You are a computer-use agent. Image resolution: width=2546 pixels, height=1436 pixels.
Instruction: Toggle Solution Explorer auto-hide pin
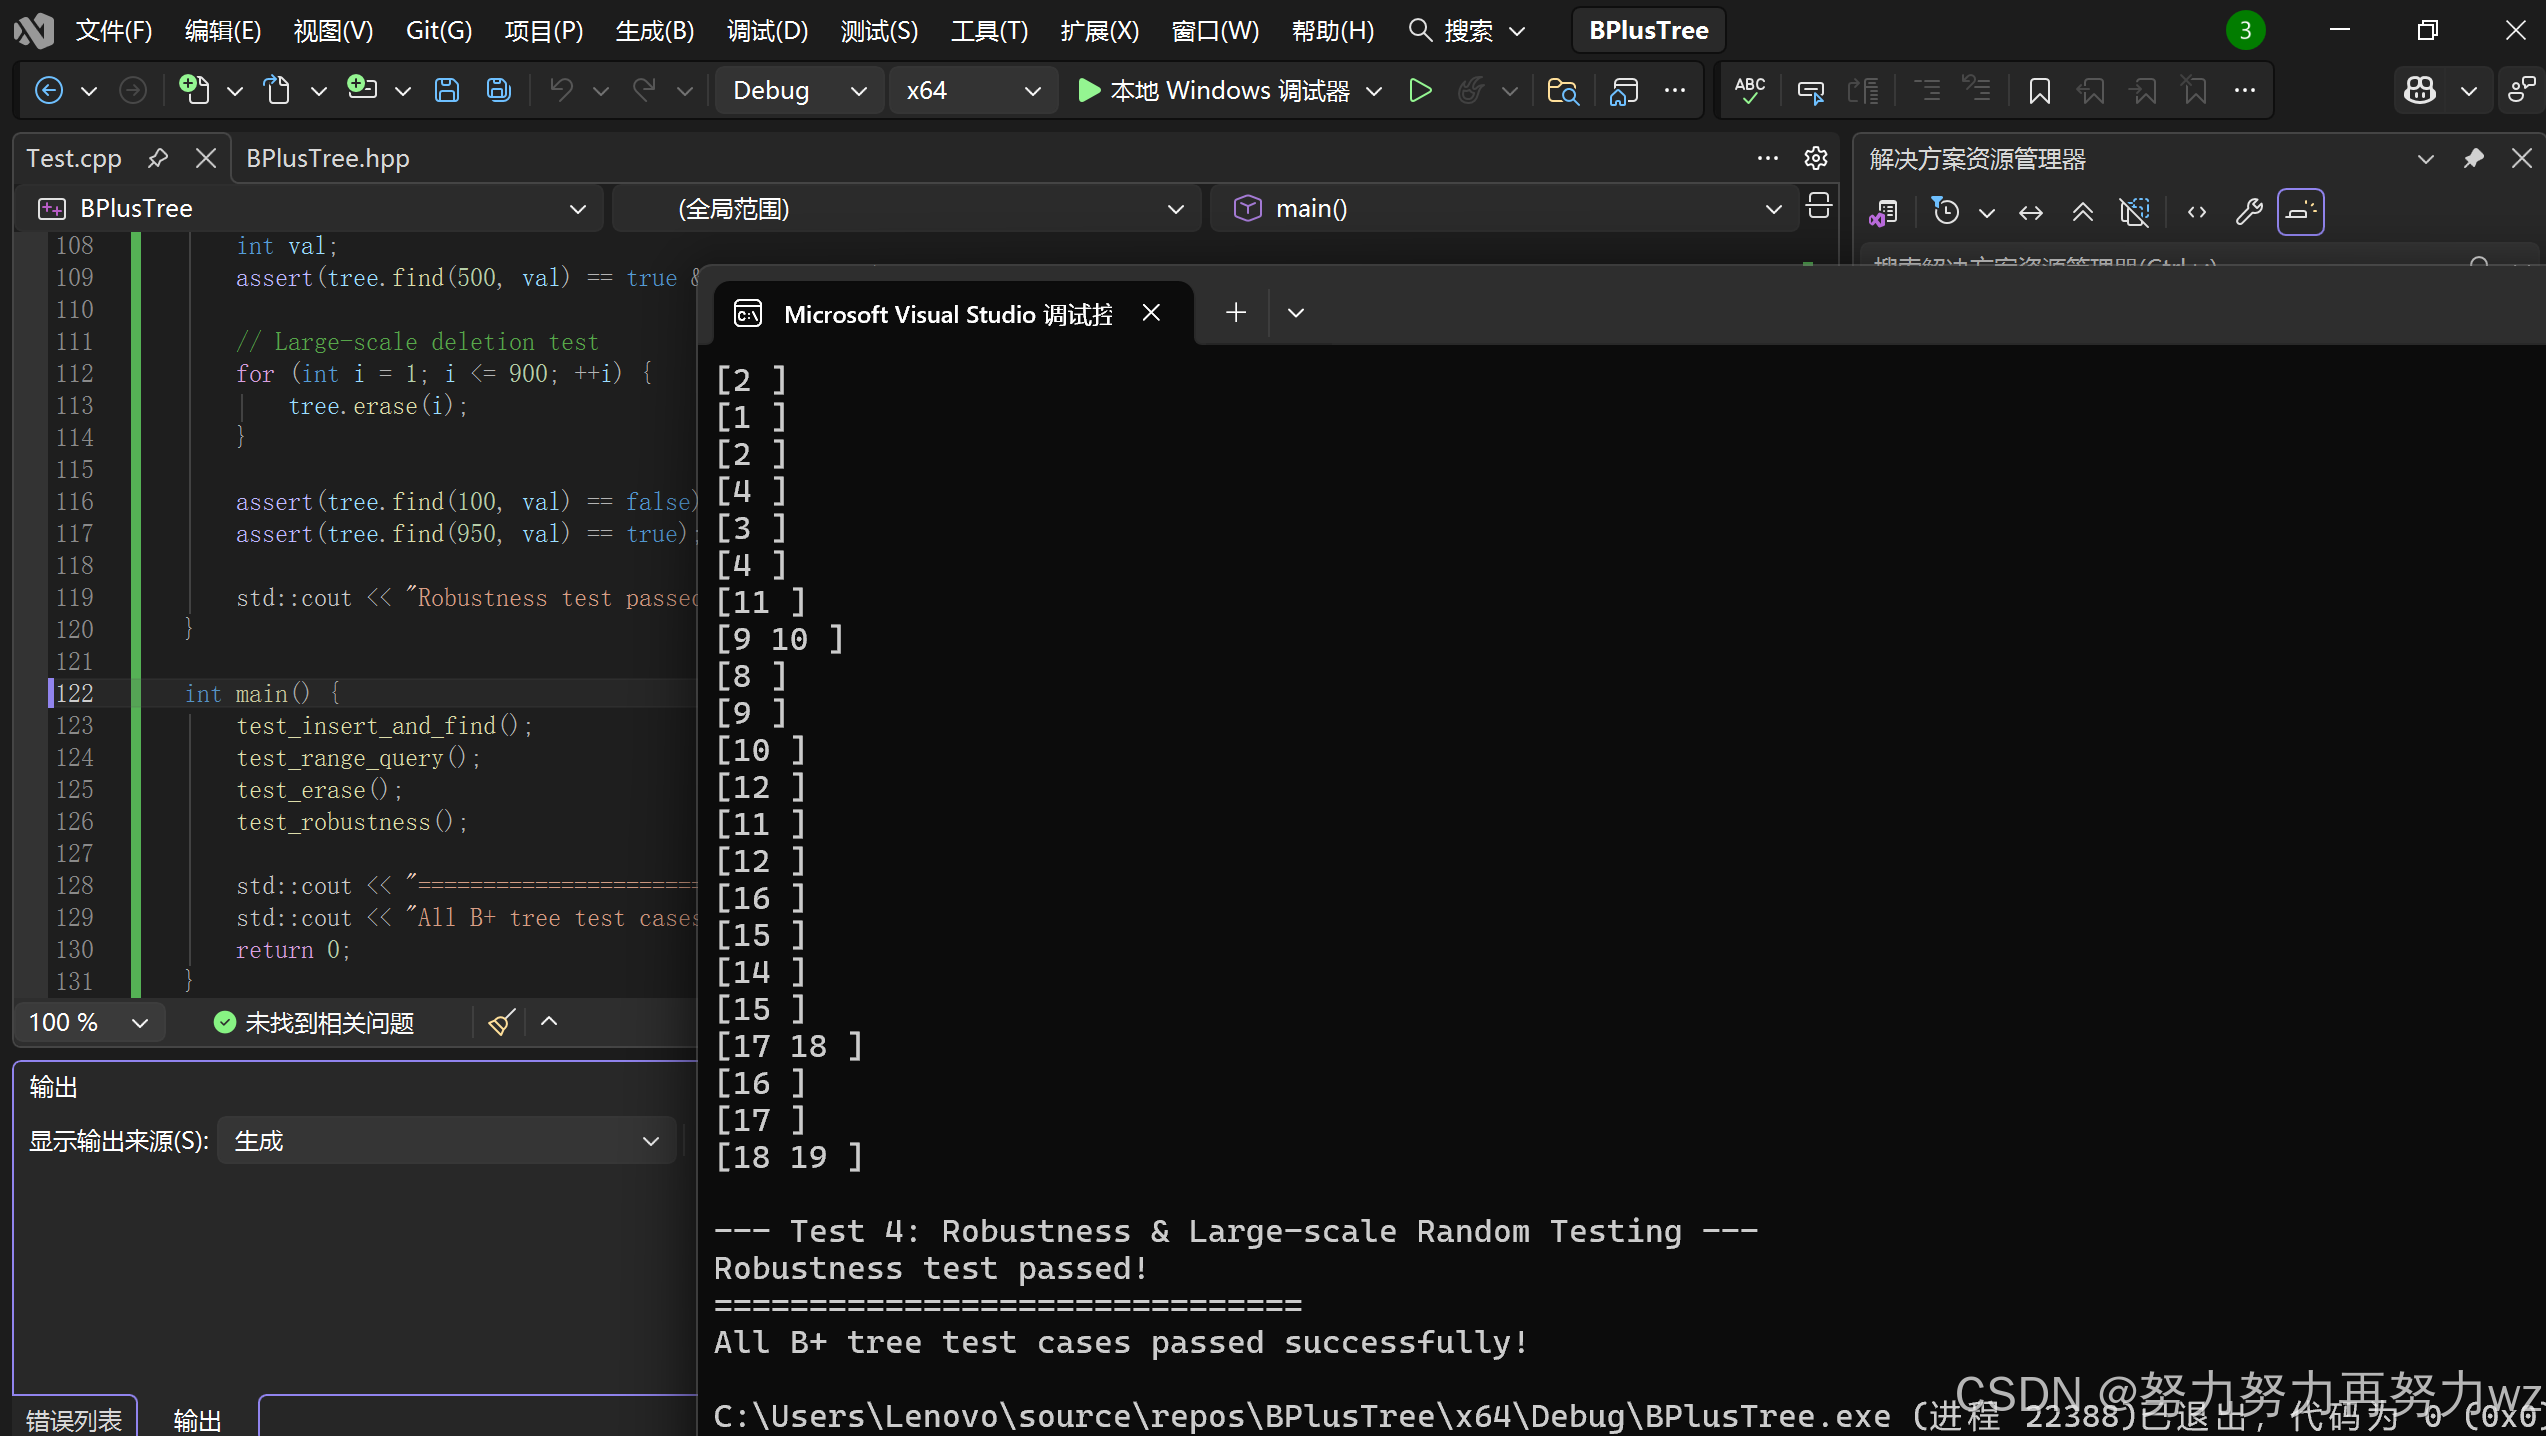(x=2473, y=158)
